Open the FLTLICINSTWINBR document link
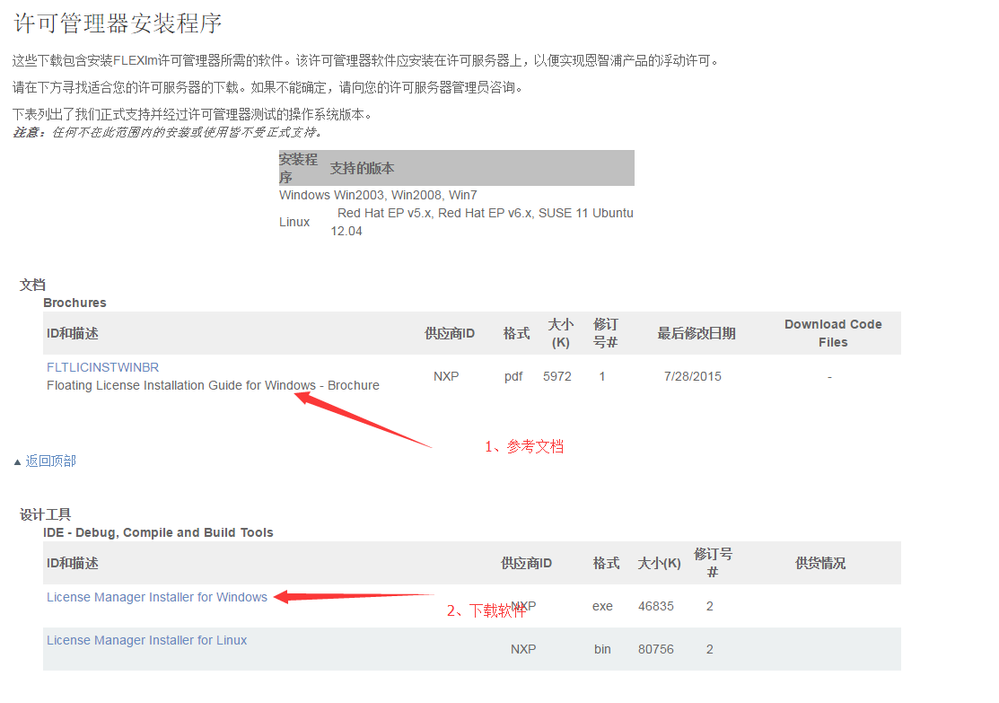This screenshot has width=999, height=703. coord(103,367)
